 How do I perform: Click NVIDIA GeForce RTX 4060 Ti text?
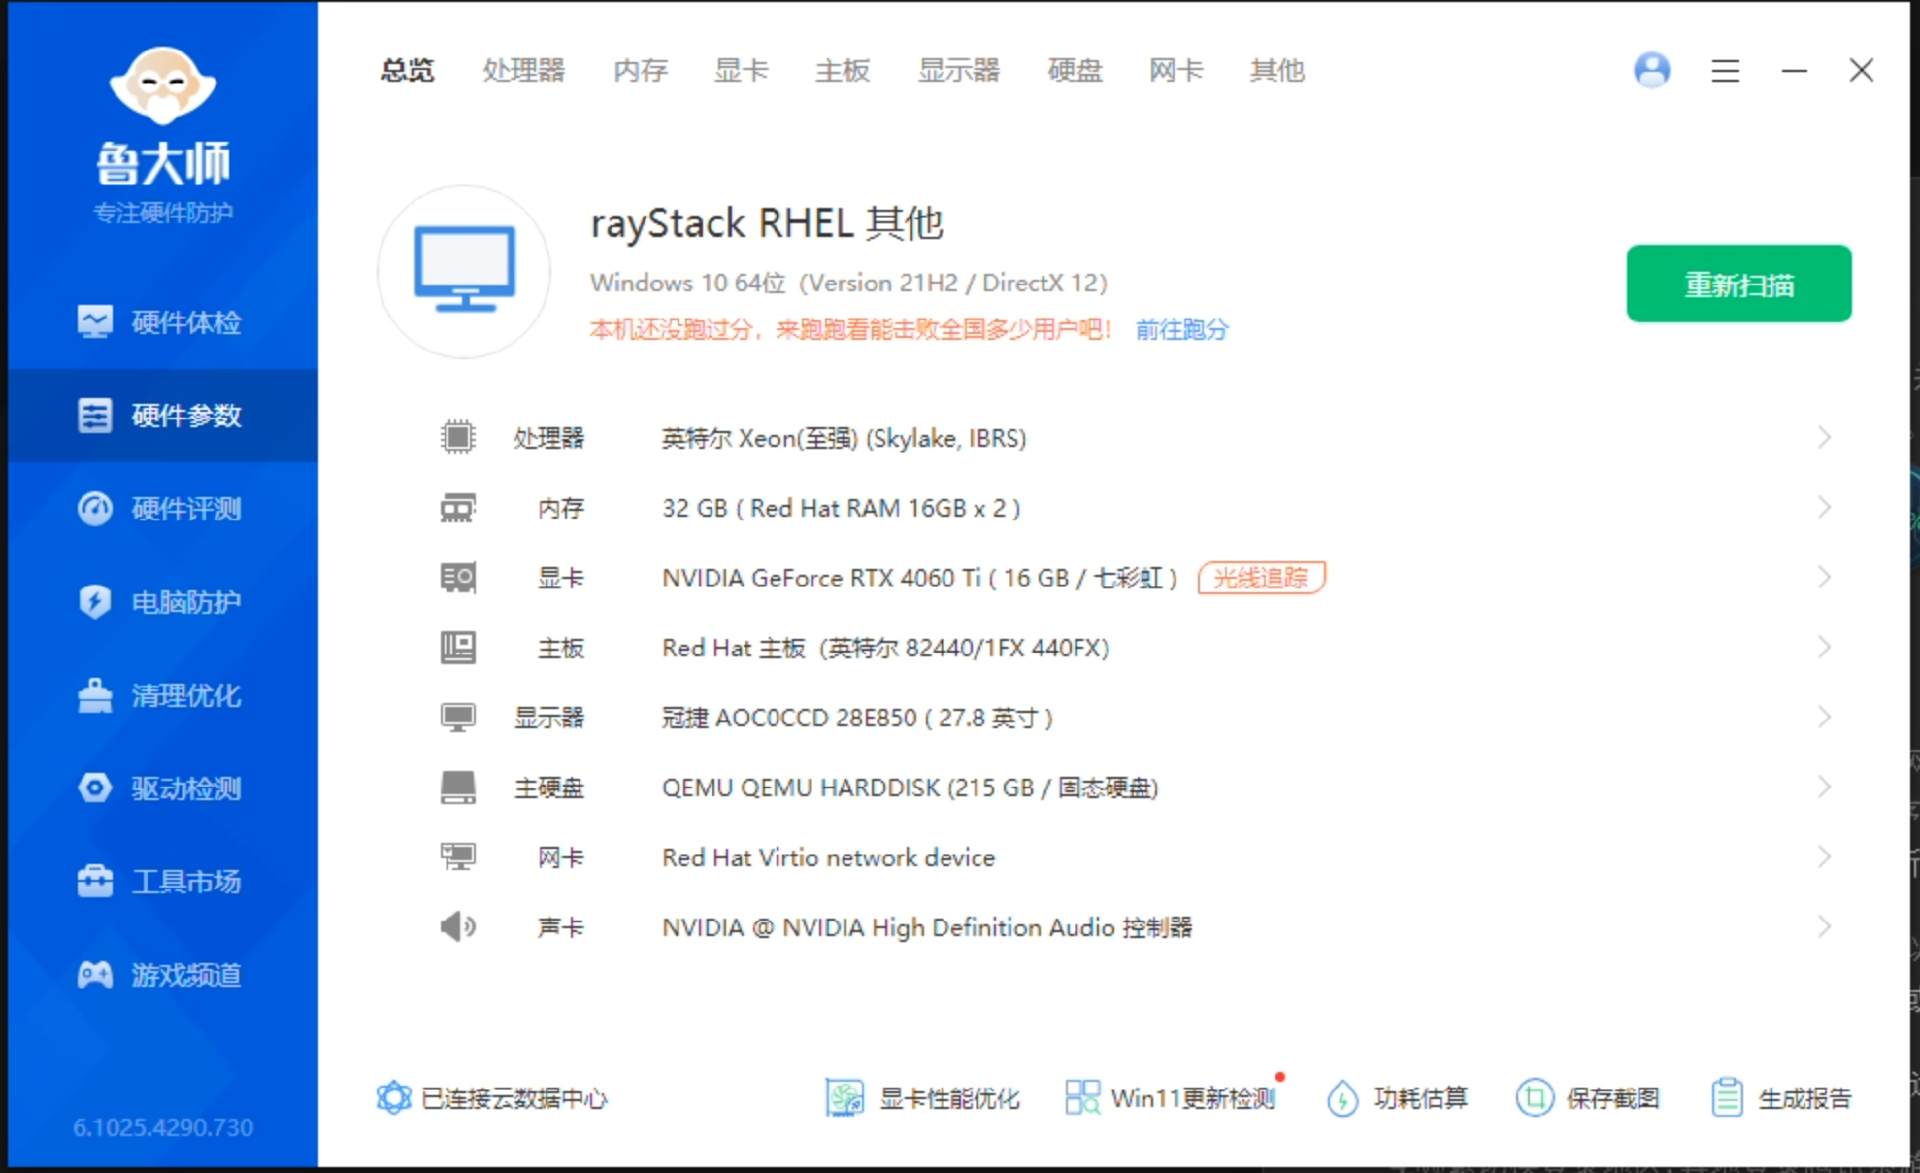click(x=920, y=578)
